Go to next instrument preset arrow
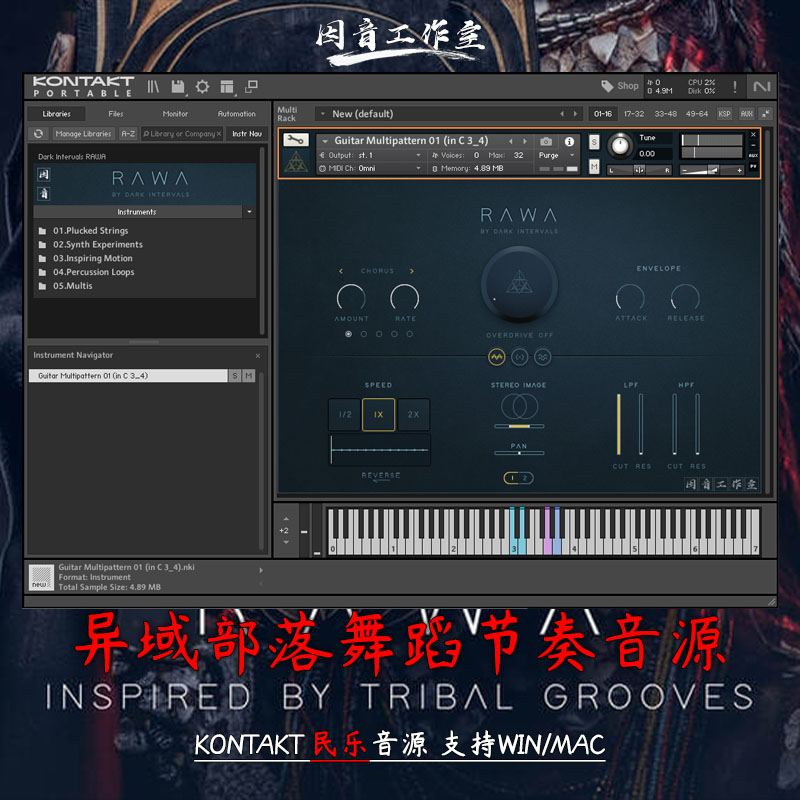Image resolution: width=800 pixels, height=800 pixels. point(525,141)
